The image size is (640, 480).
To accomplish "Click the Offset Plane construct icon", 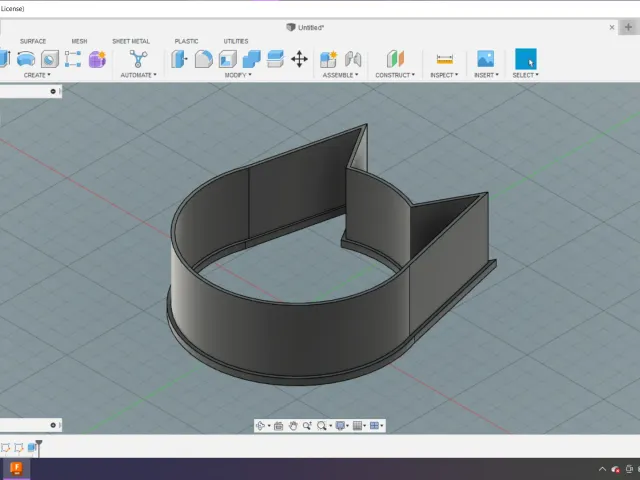I will point(395,59).
